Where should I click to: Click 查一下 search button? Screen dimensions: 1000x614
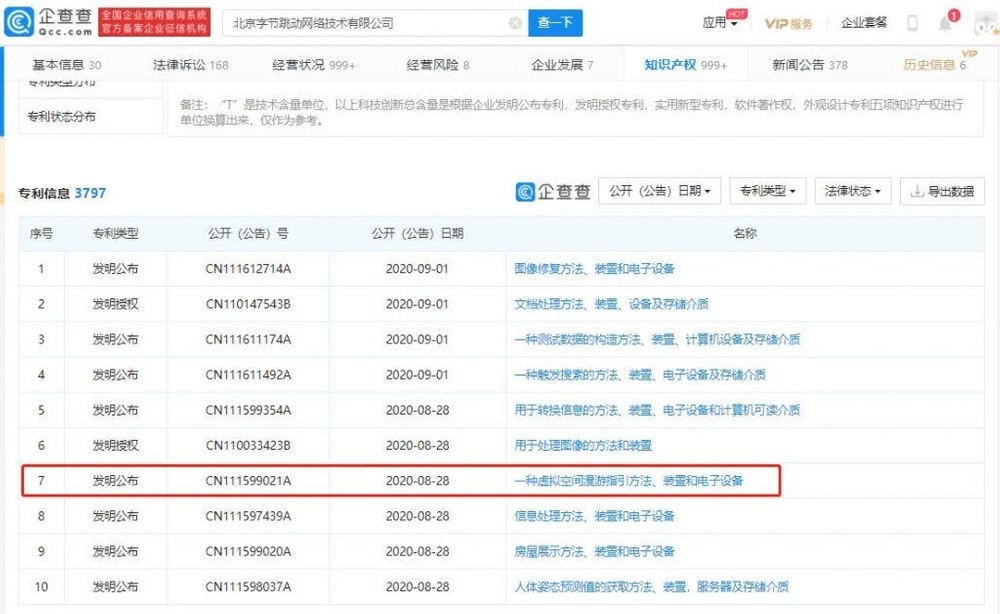click(x=555, y=23)
